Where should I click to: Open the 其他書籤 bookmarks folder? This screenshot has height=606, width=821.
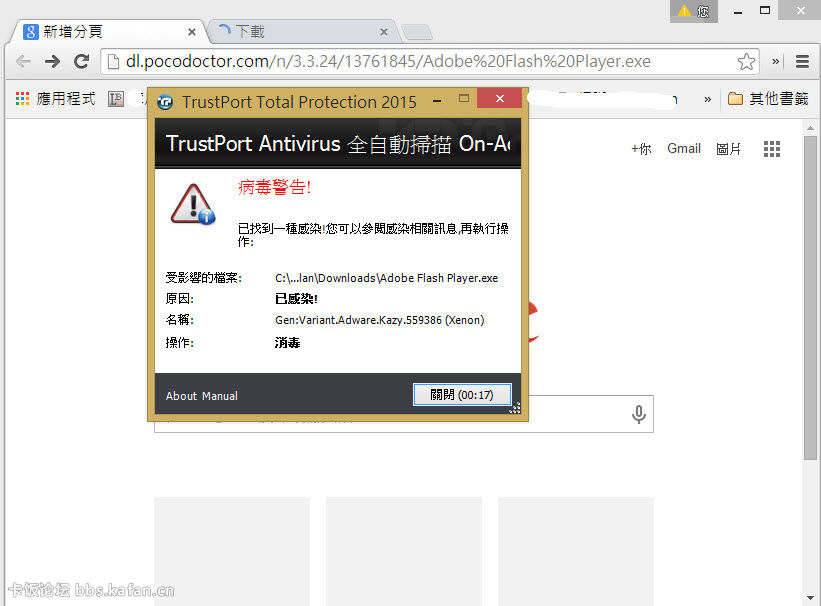click(x=767, y=99)
